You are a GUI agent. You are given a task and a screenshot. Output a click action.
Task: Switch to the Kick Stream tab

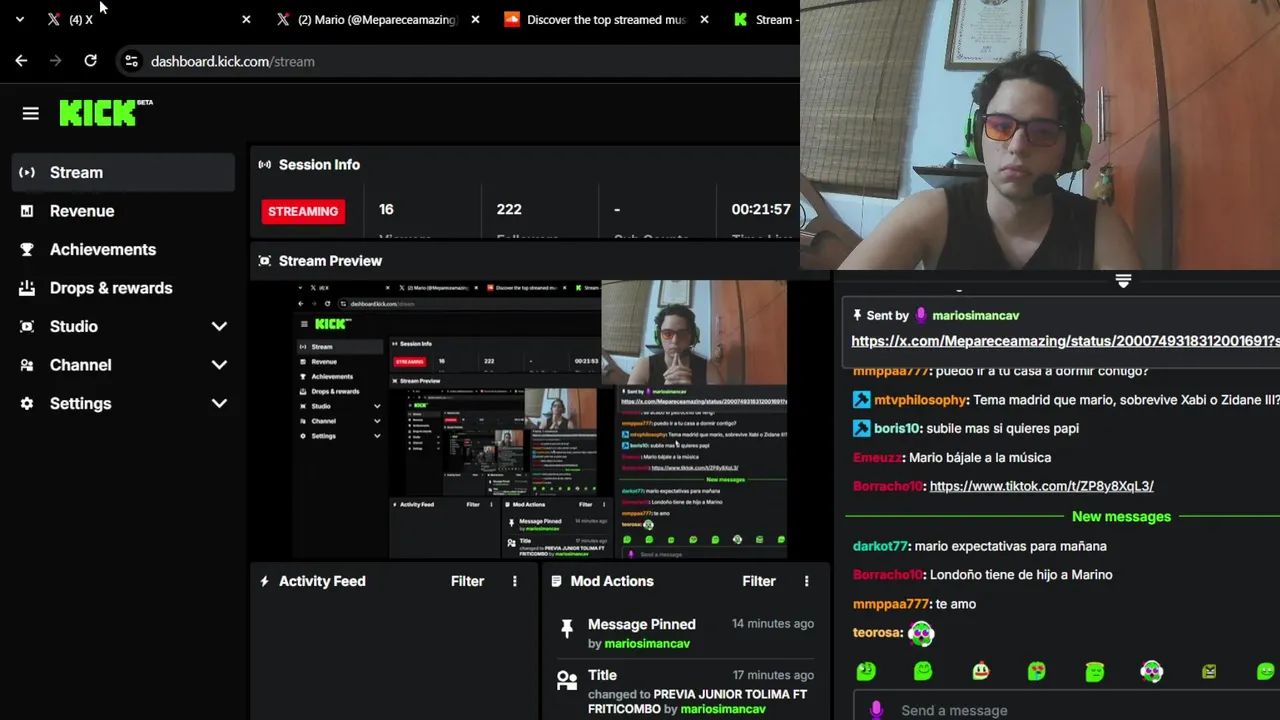[764, 19]
